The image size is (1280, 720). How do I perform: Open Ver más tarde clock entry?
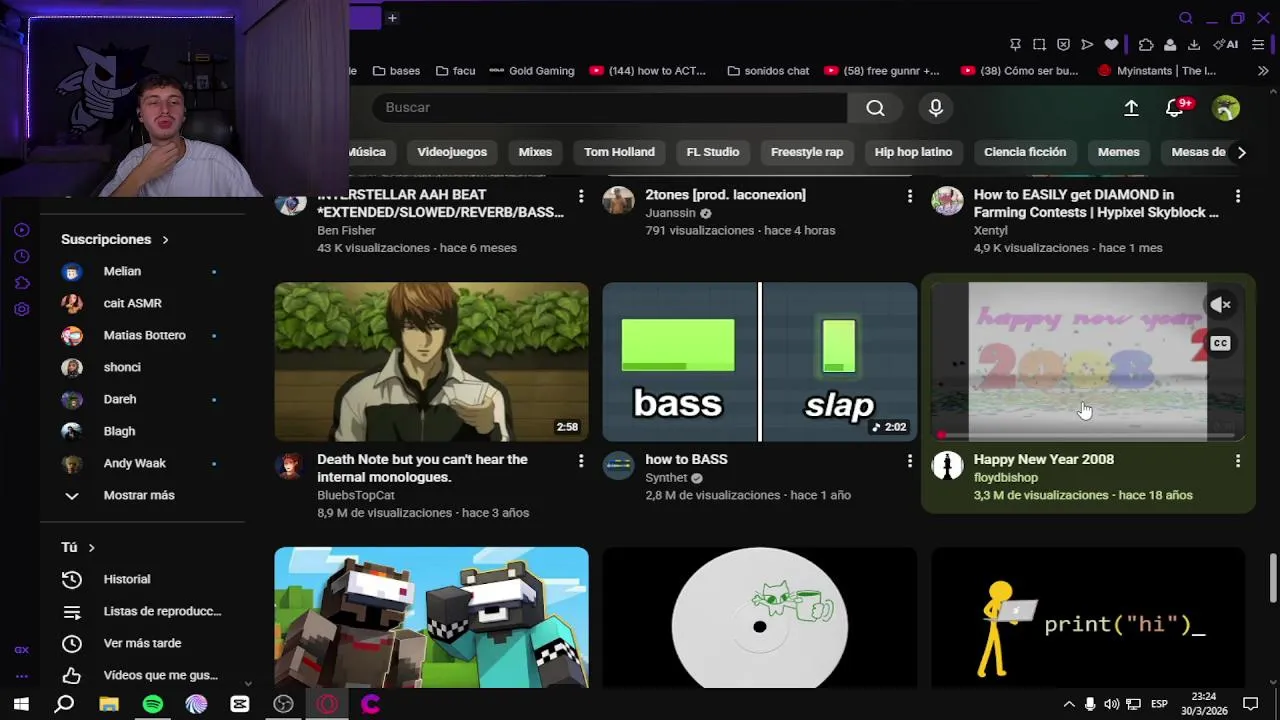(141, 643)
